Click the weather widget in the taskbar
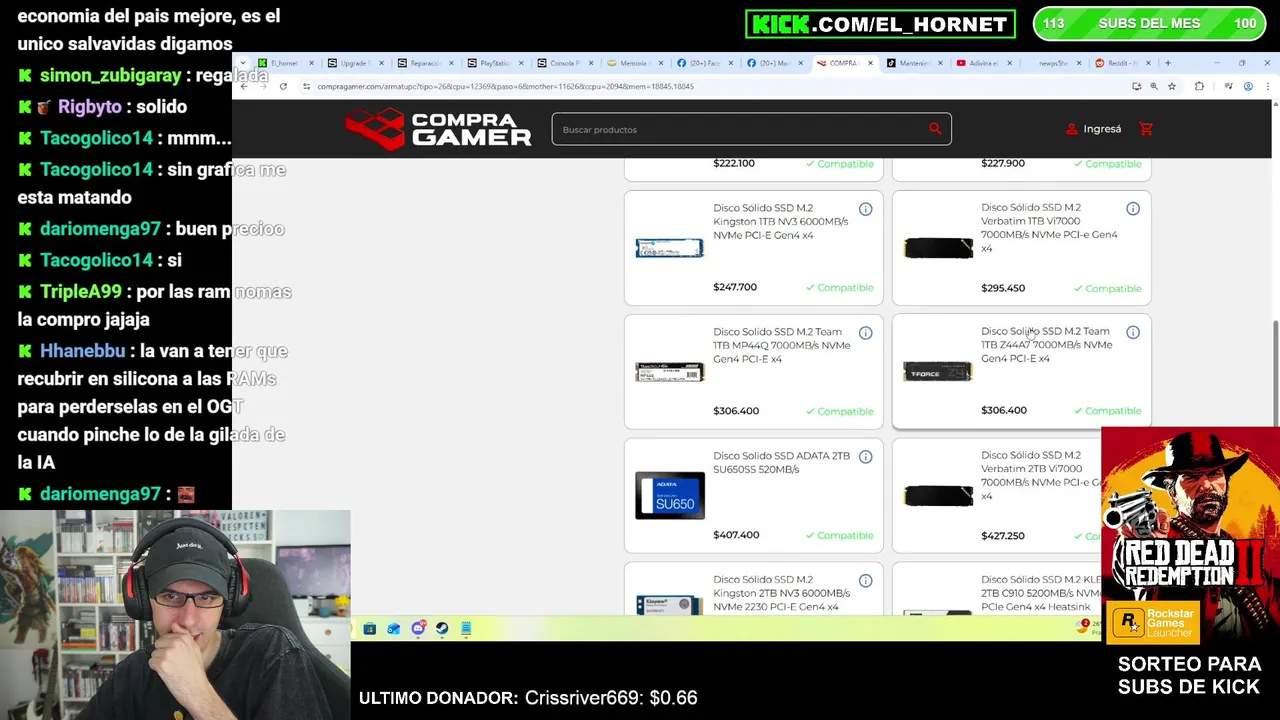 point(1089,626)
